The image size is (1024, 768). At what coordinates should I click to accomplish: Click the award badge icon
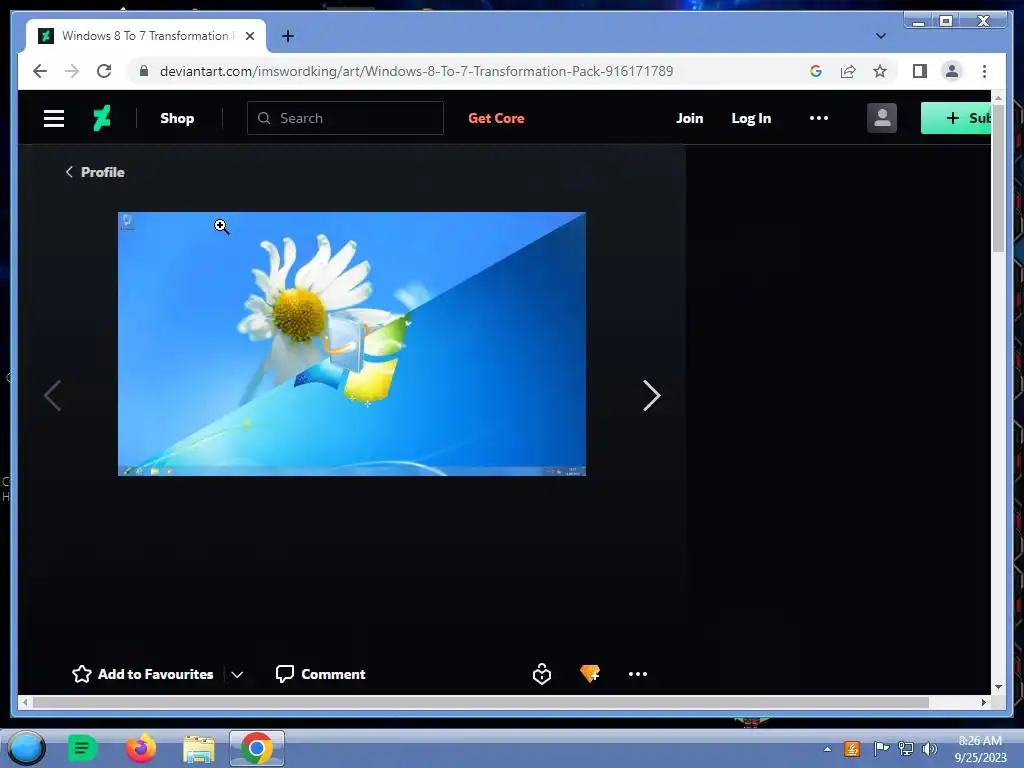click(542, 674)
